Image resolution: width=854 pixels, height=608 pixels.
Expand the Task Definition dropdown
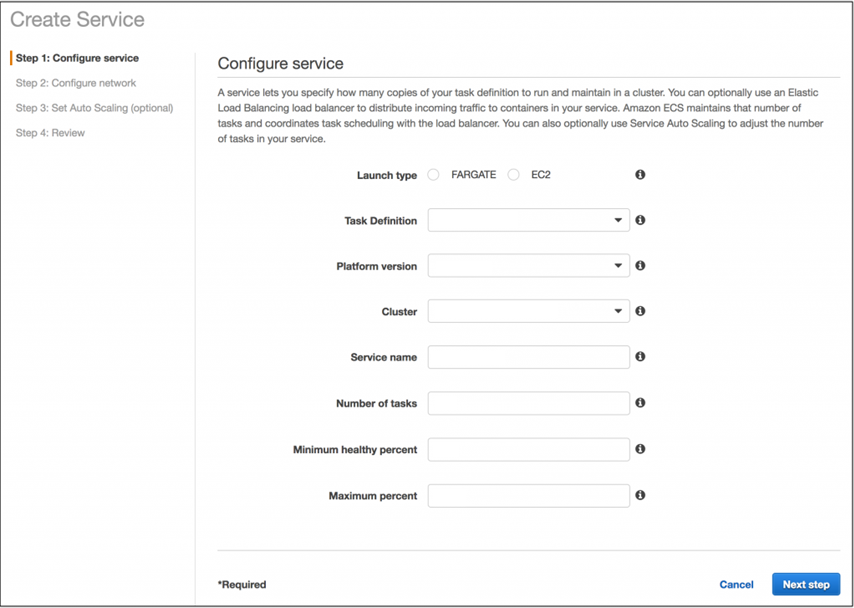tap(528, 220)
